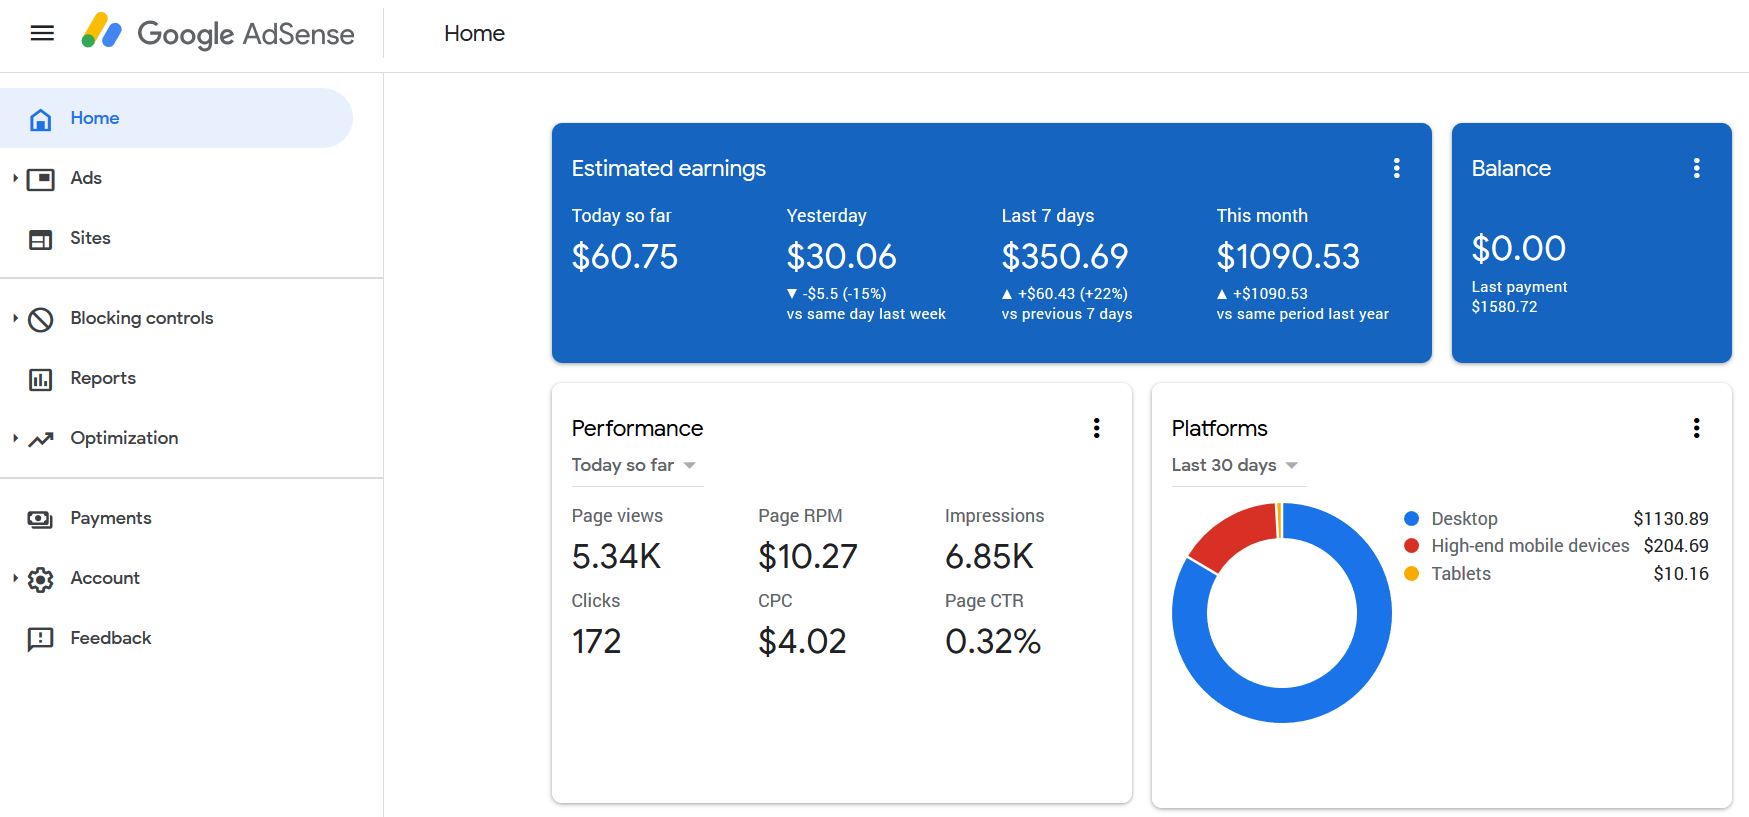Open Performance card three-dot menu
Viewport: 1749px width, 817px height.
pos(1097,428)
